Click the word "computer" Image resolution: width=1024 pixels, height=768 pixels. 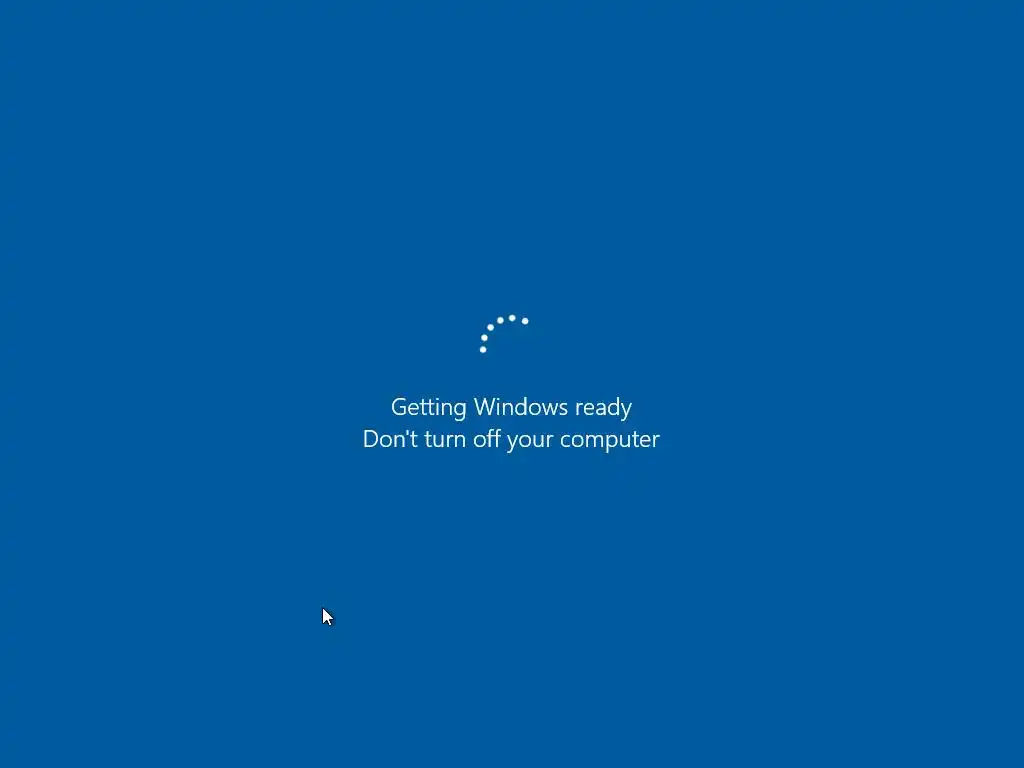(x=610, y=441)
